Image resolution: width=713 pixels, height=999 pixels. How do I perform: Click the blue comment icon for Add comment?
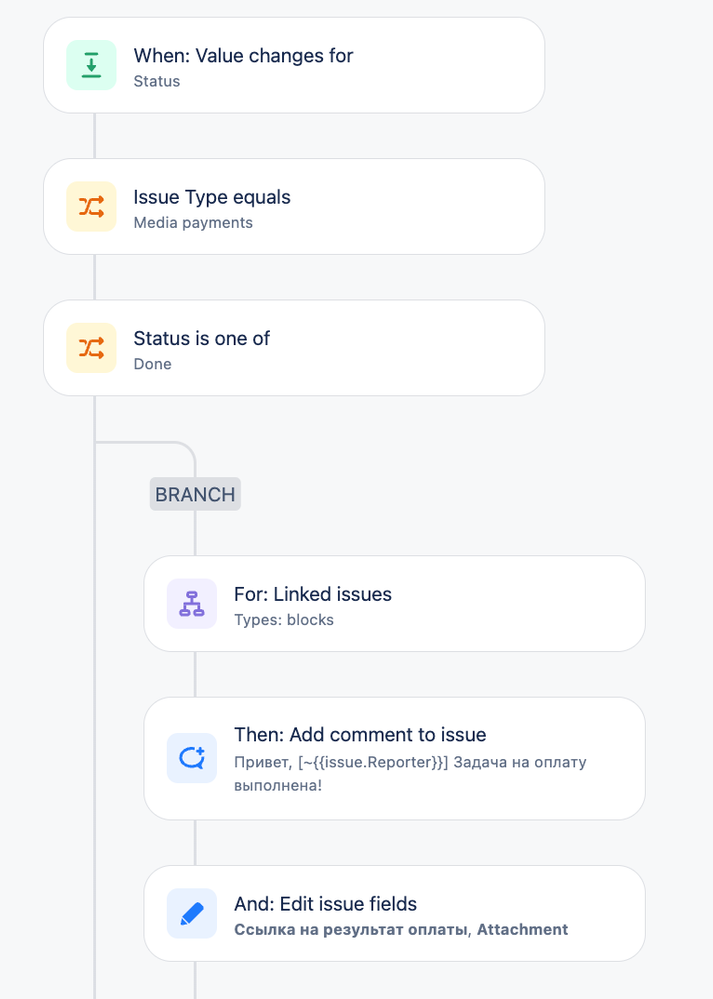pyautogui.click(x=192, y=758)
